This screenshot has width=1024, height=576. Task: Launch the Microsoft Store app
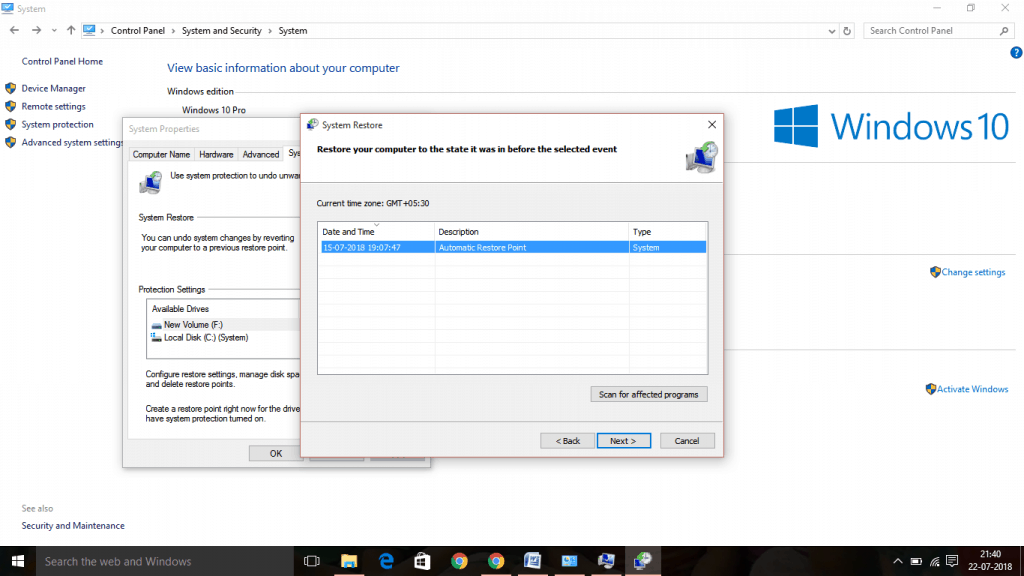point(422,561)
